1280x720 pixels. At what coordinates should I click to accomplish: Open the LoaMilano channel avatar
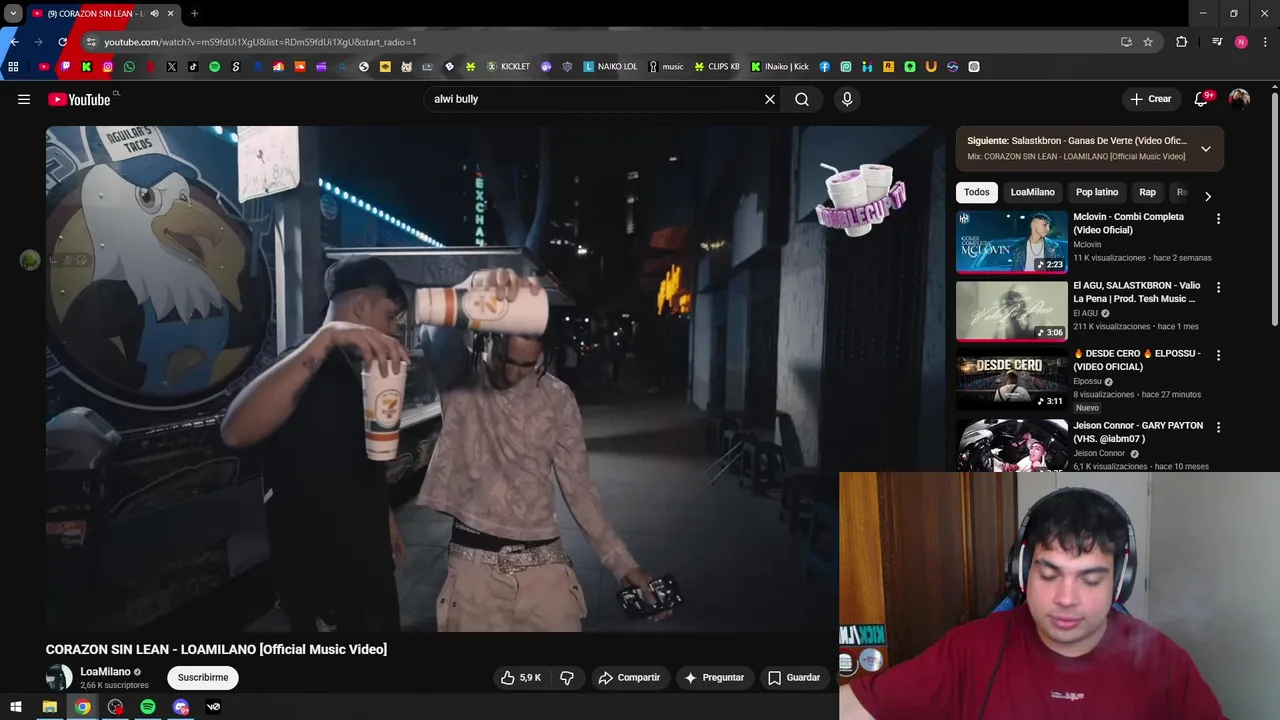[59, 677]
